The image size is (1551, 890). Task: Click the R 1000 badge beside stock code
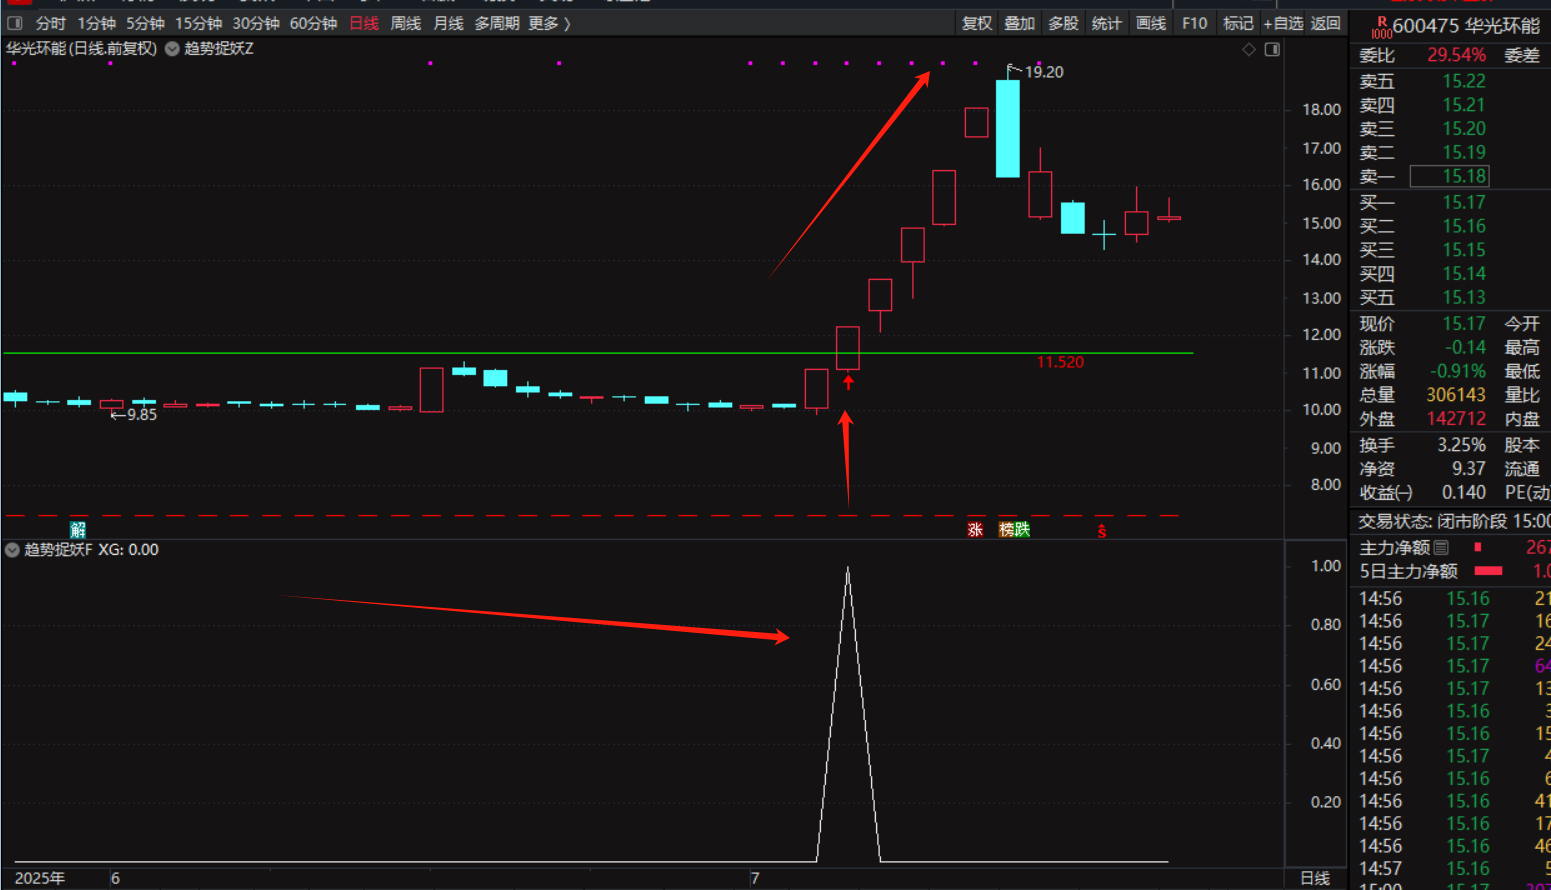click(1381, 27)
